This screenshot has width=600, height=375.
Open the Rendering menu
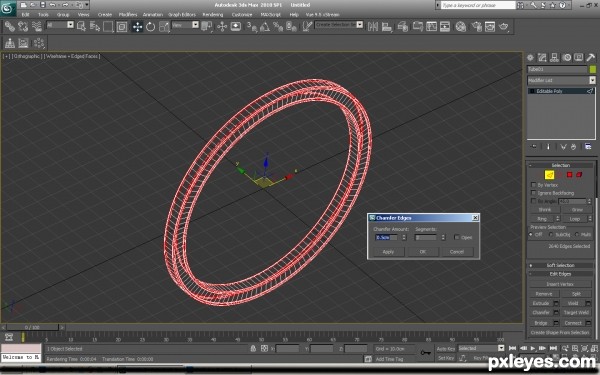tap(213, 15)
